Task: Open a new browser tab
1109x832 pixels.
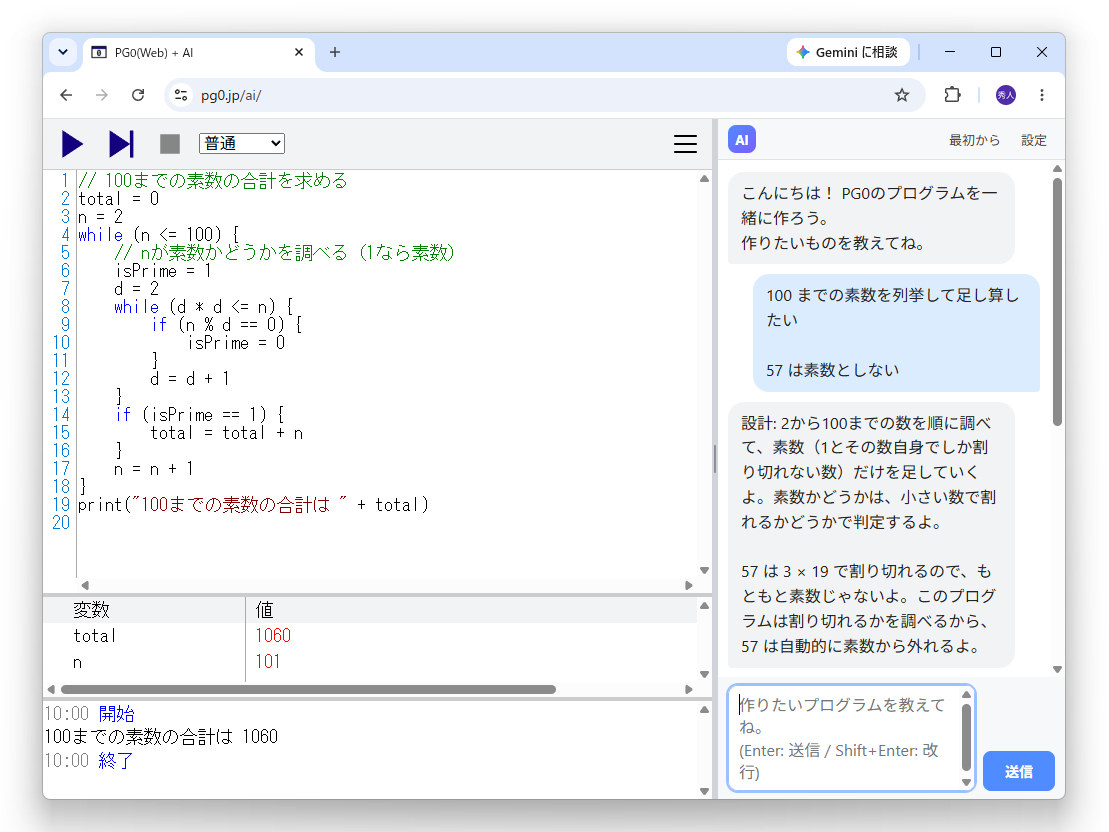Action: [x=335, y=52]
